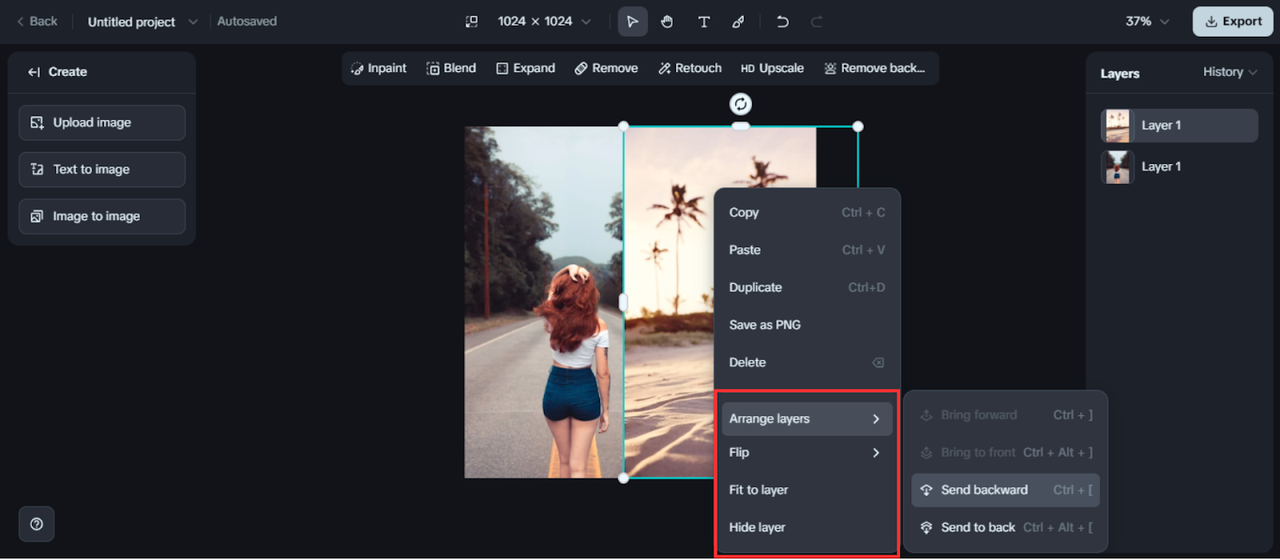Open the Arrange layers submenu
Viewport: 1280px width, 560px height.
tap(807, 419)
